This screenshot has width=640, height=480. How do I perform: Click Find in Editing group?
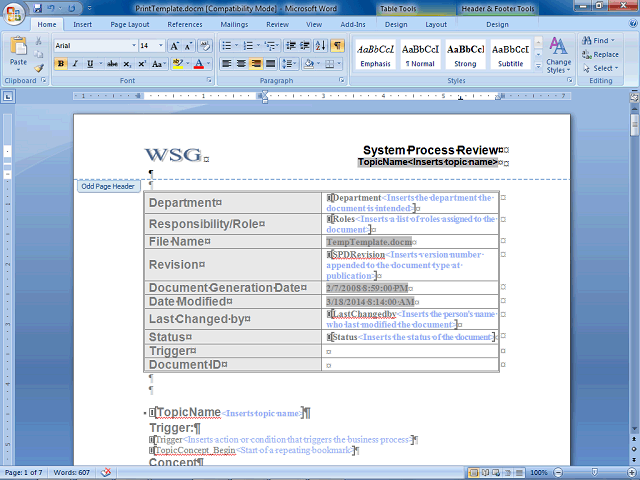(598, 40)
